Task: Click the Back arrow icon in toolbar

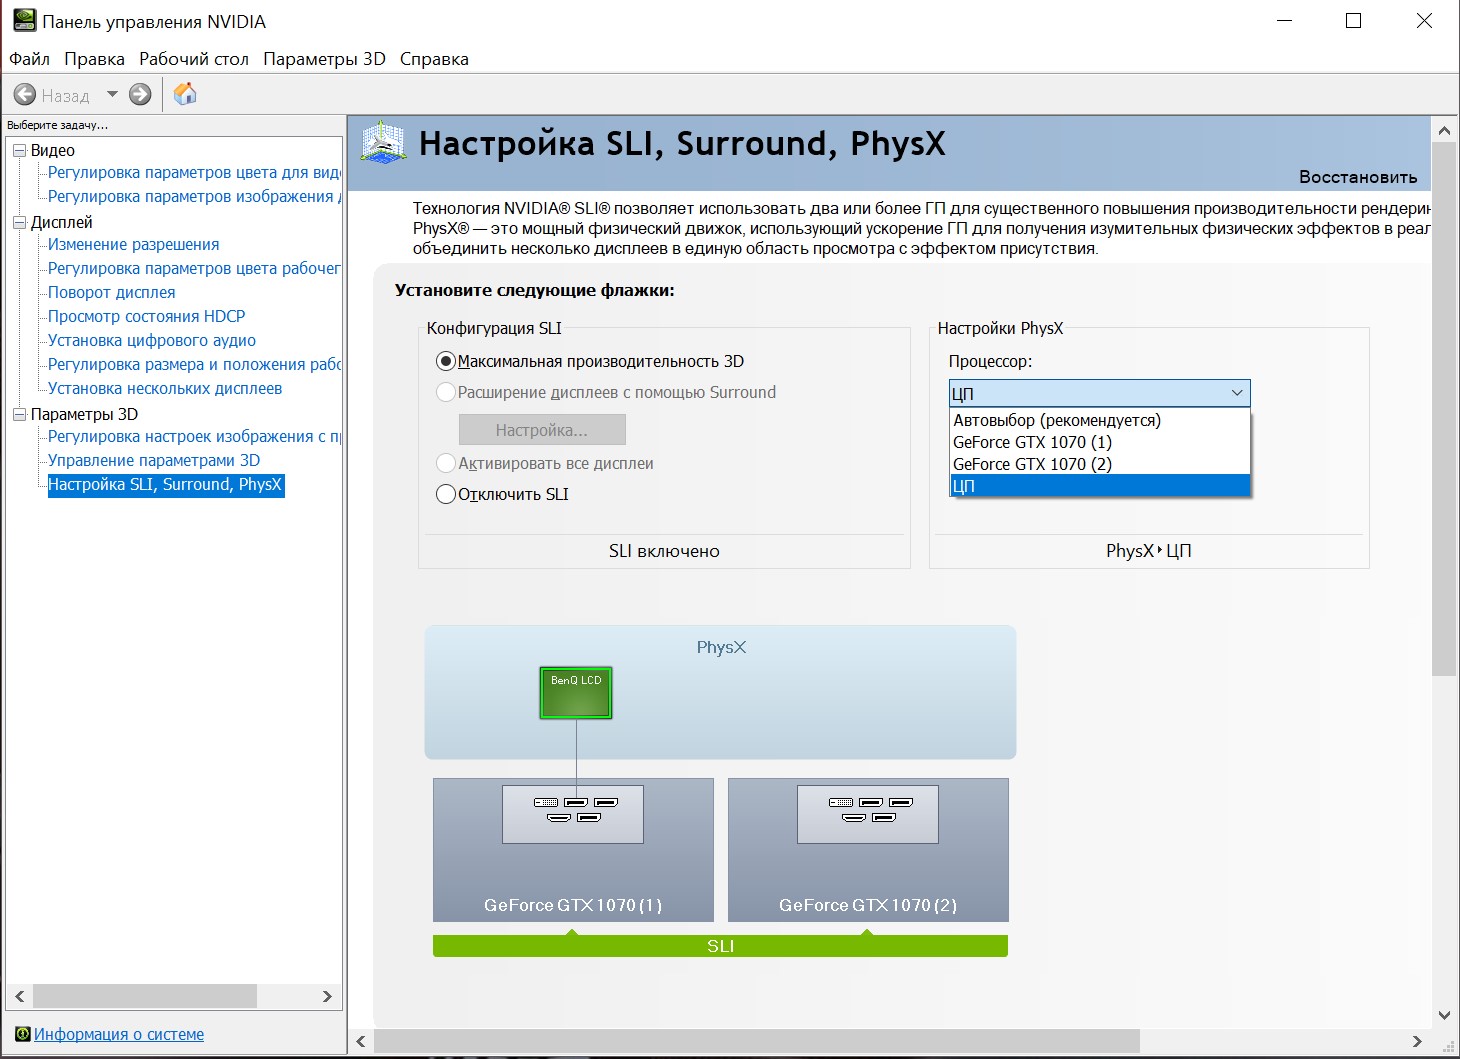Action: pos(25,95)
